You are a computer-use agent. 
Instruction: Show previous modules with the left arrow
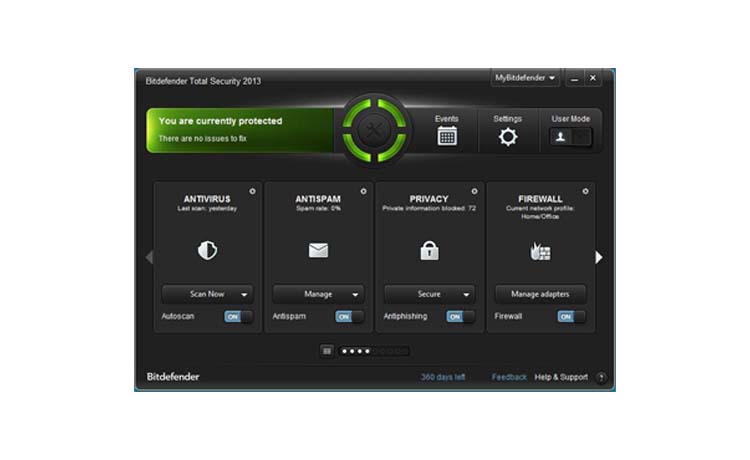[149, 257]
